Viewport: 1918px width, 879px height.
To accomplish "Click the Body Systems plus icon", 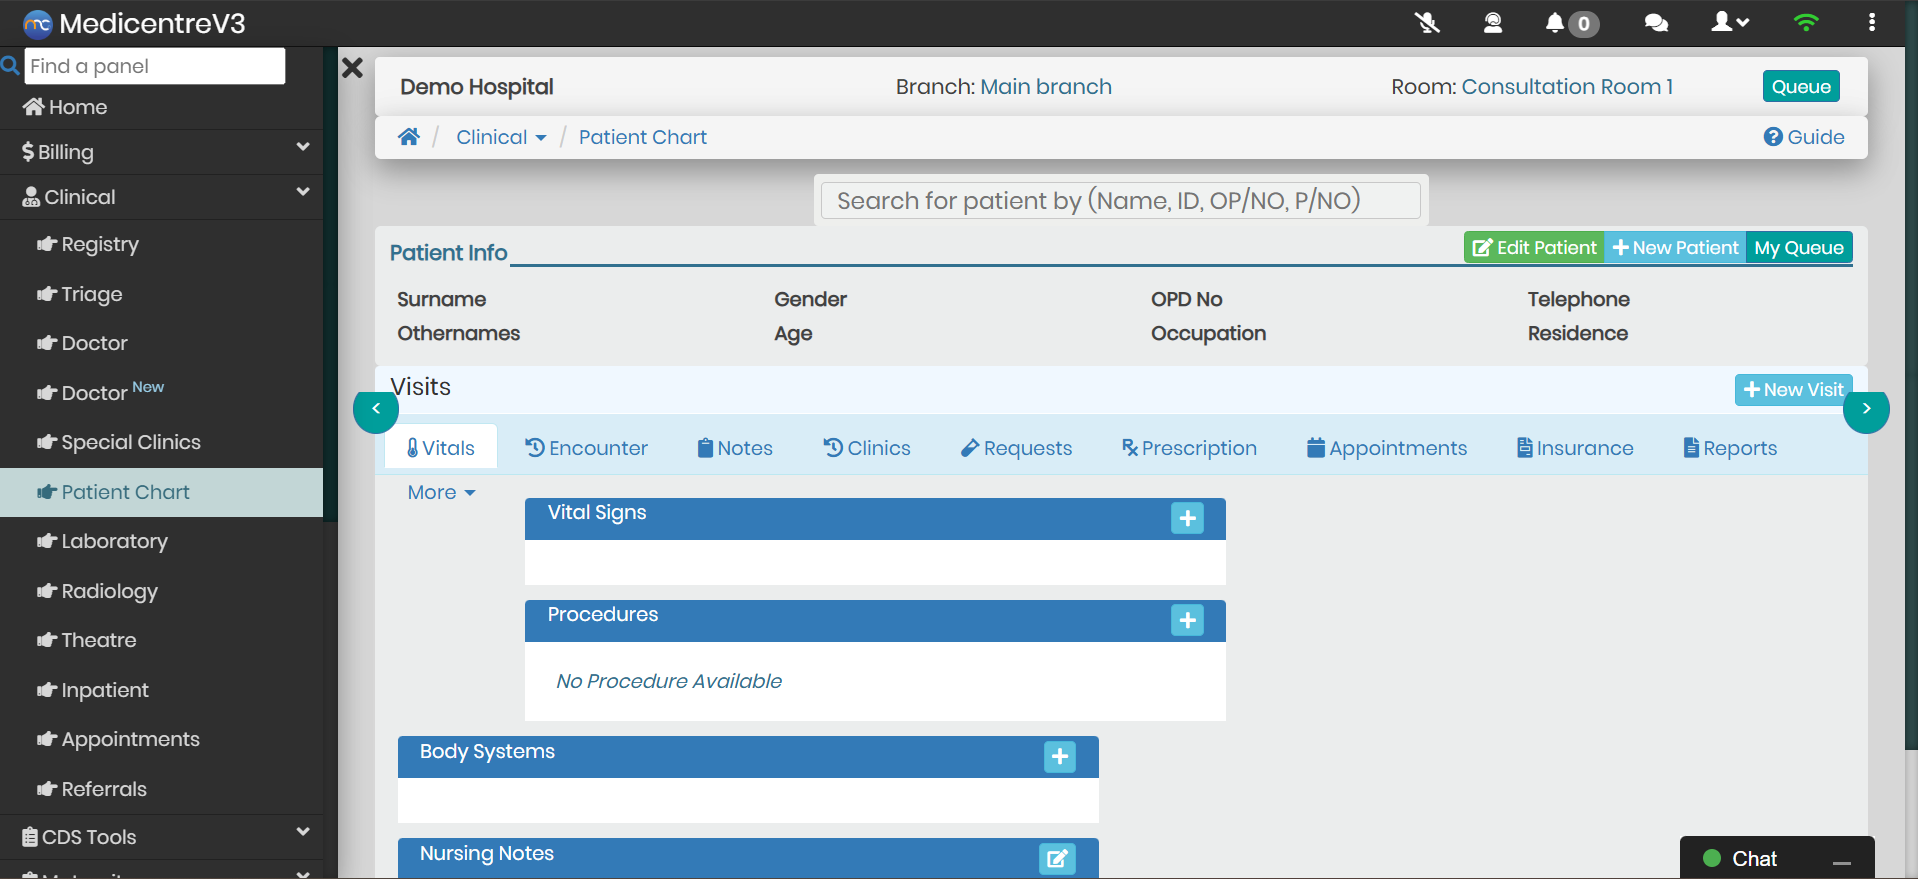I will (x=1060, y=757).
